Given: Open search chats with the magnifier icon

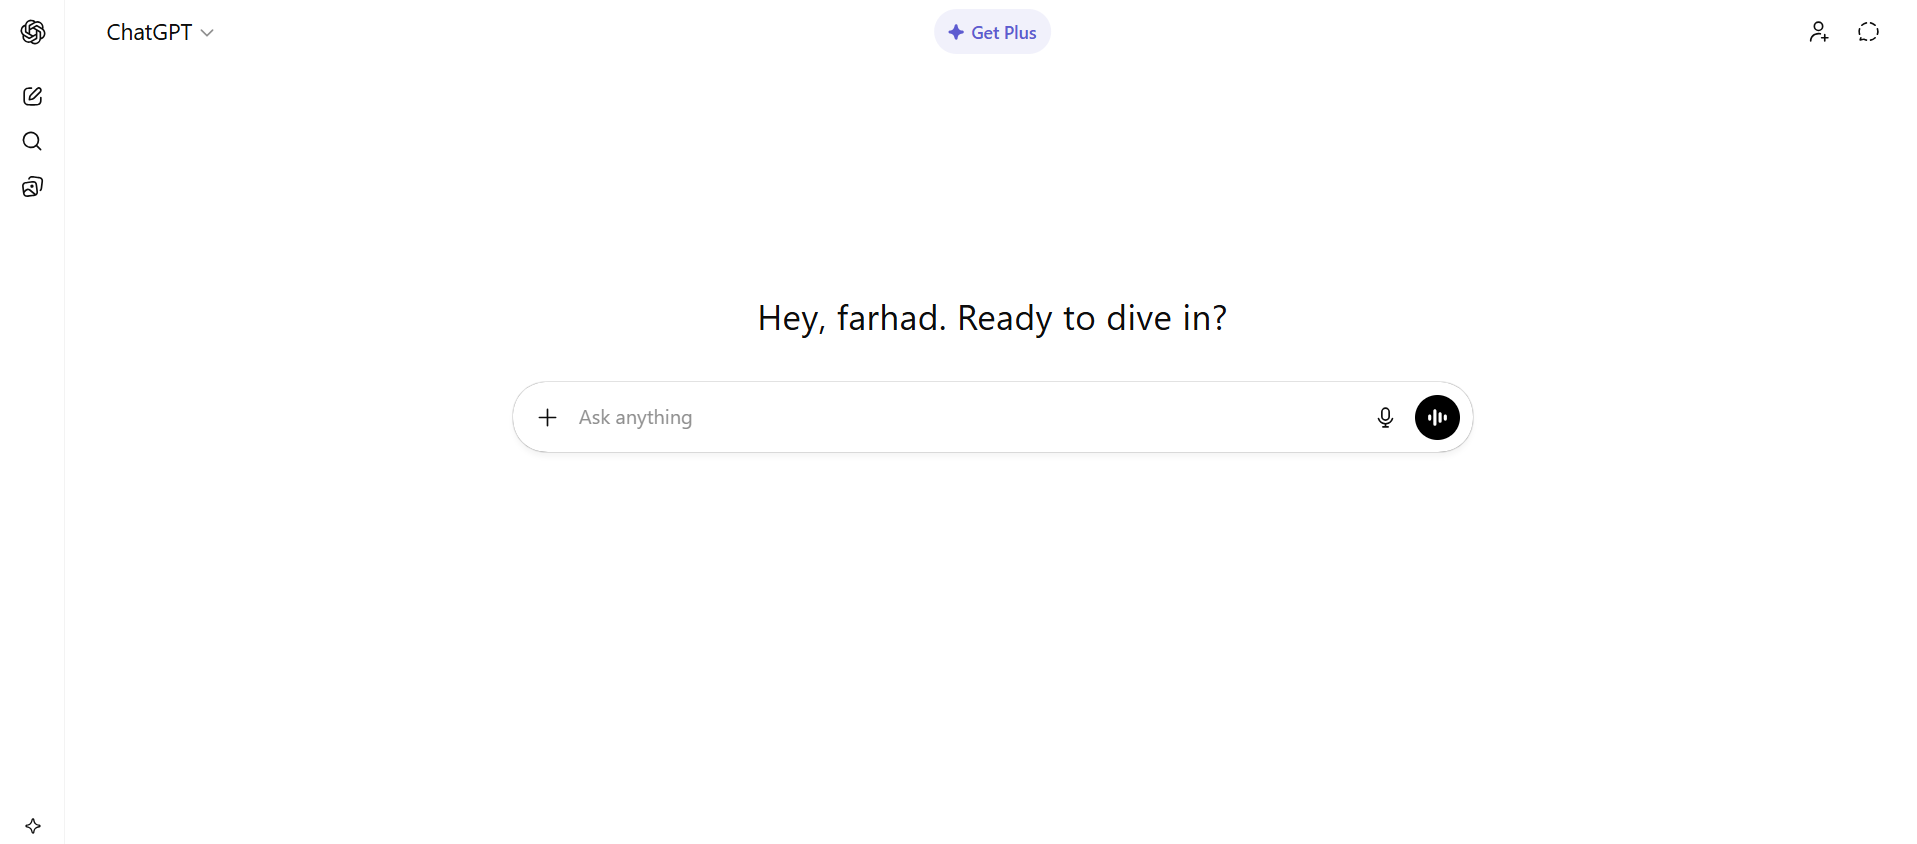Looking at the screenshot, I should point(32,141).
